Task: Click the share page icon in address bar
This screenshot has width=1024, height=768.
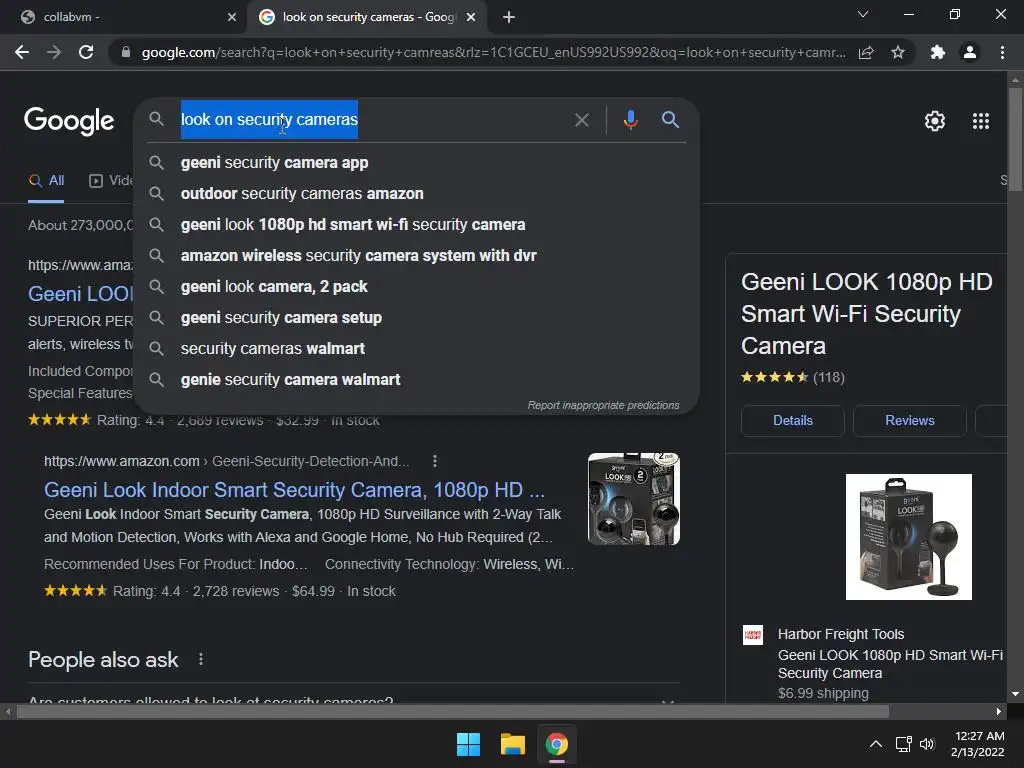Action: pos(866,52)
